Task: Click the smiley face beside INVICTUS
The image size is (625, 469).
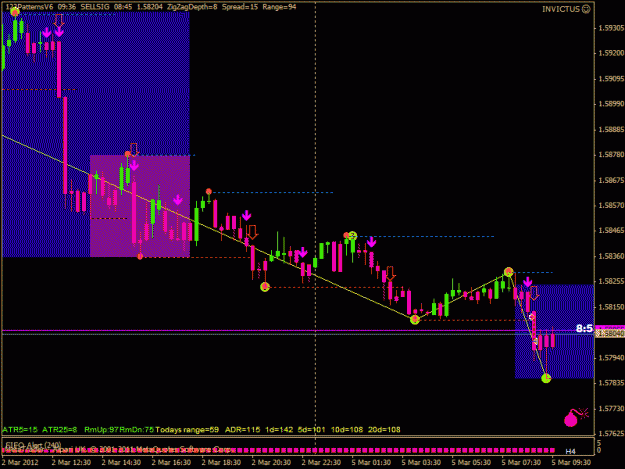Action: click(x=586, y=9)
